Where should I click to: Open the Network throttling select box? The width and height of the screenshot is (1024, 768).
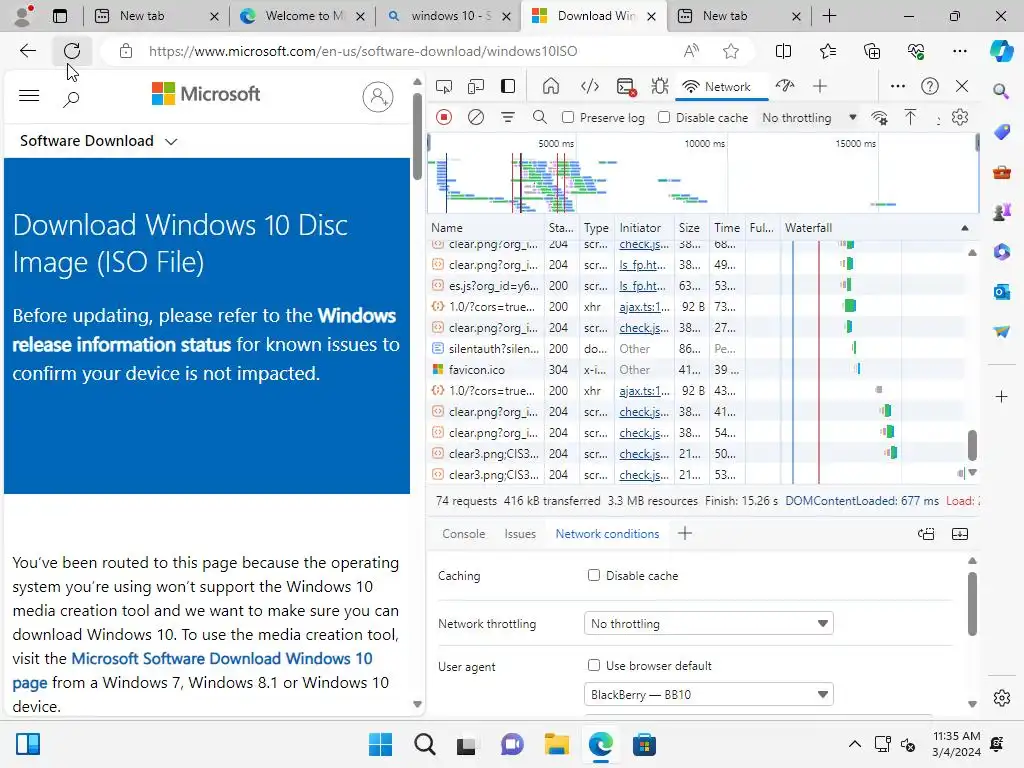pos(709,624)
